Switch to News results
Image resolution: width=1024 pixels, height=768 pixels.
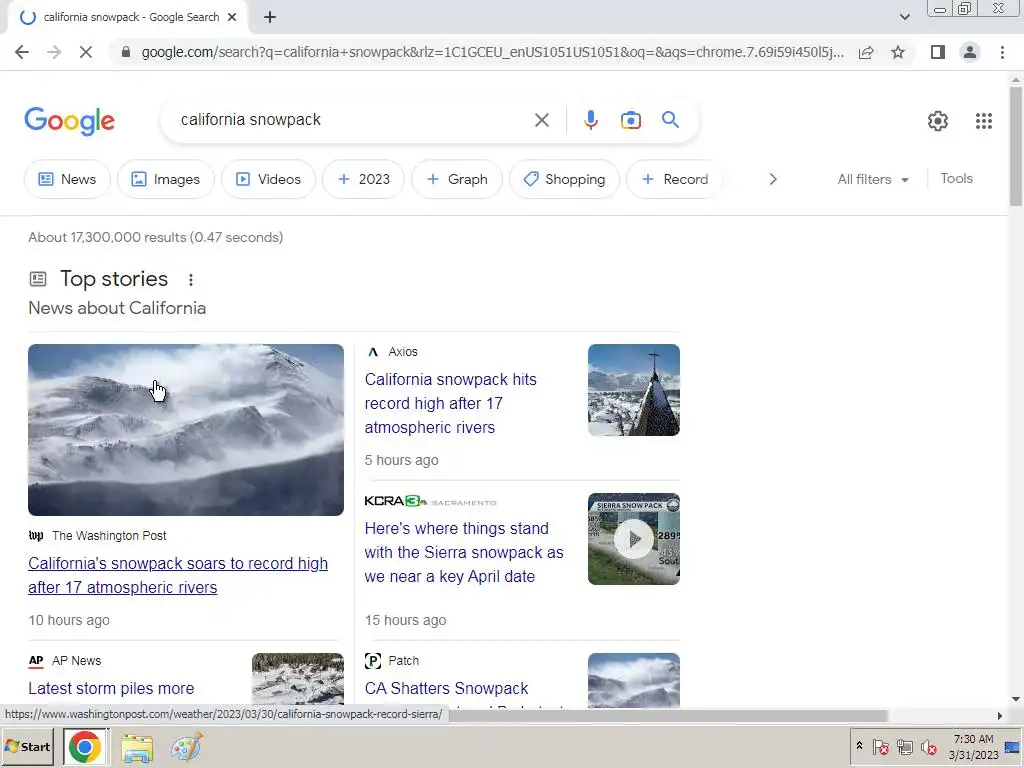(x=67, y=179)
